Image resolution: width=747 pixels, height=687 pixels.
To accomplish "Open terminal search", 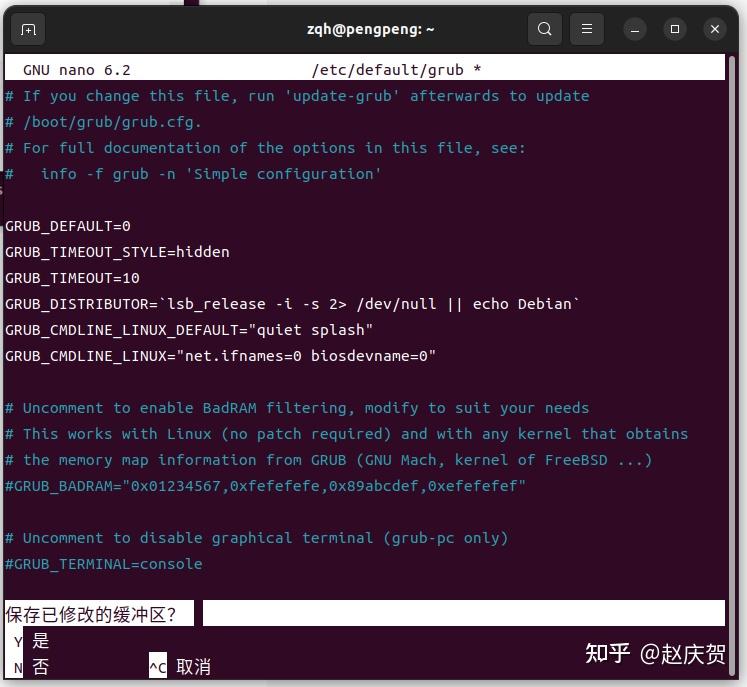I will pyautogui.click(x=545, y=30).
